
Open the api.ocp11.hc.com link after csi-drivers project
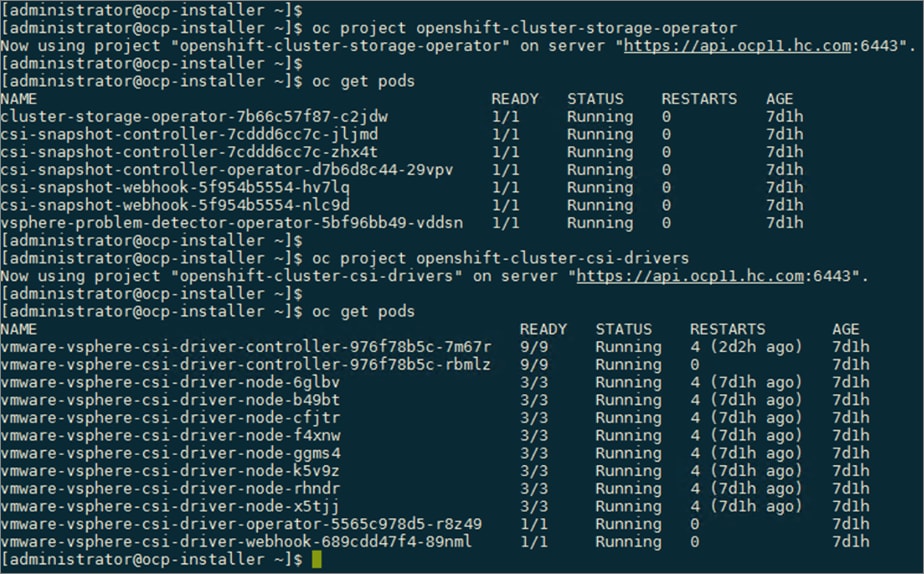click(x=690, y=276)
